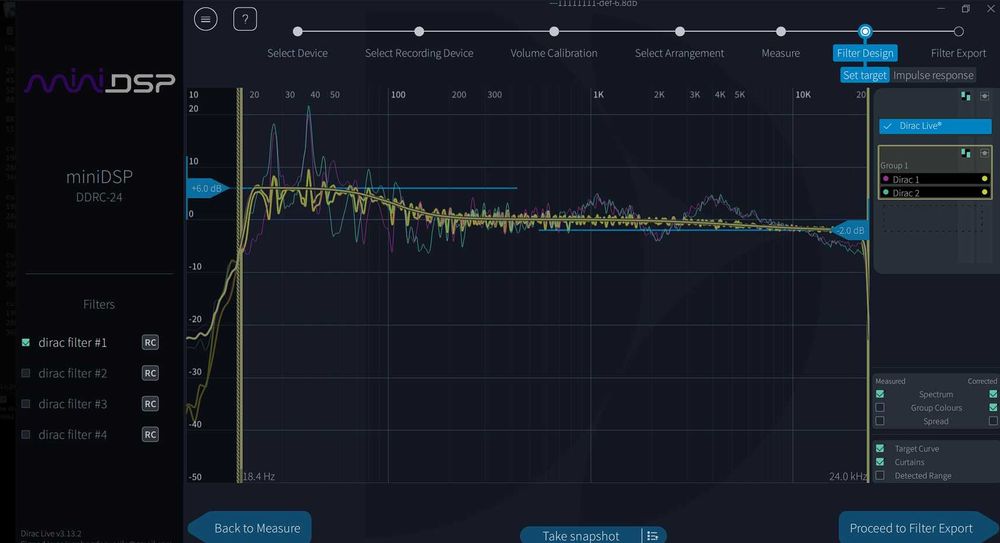Click the magenta dot beside Dirac 1
Screen dimensions: 1000x543
(886, 179)
